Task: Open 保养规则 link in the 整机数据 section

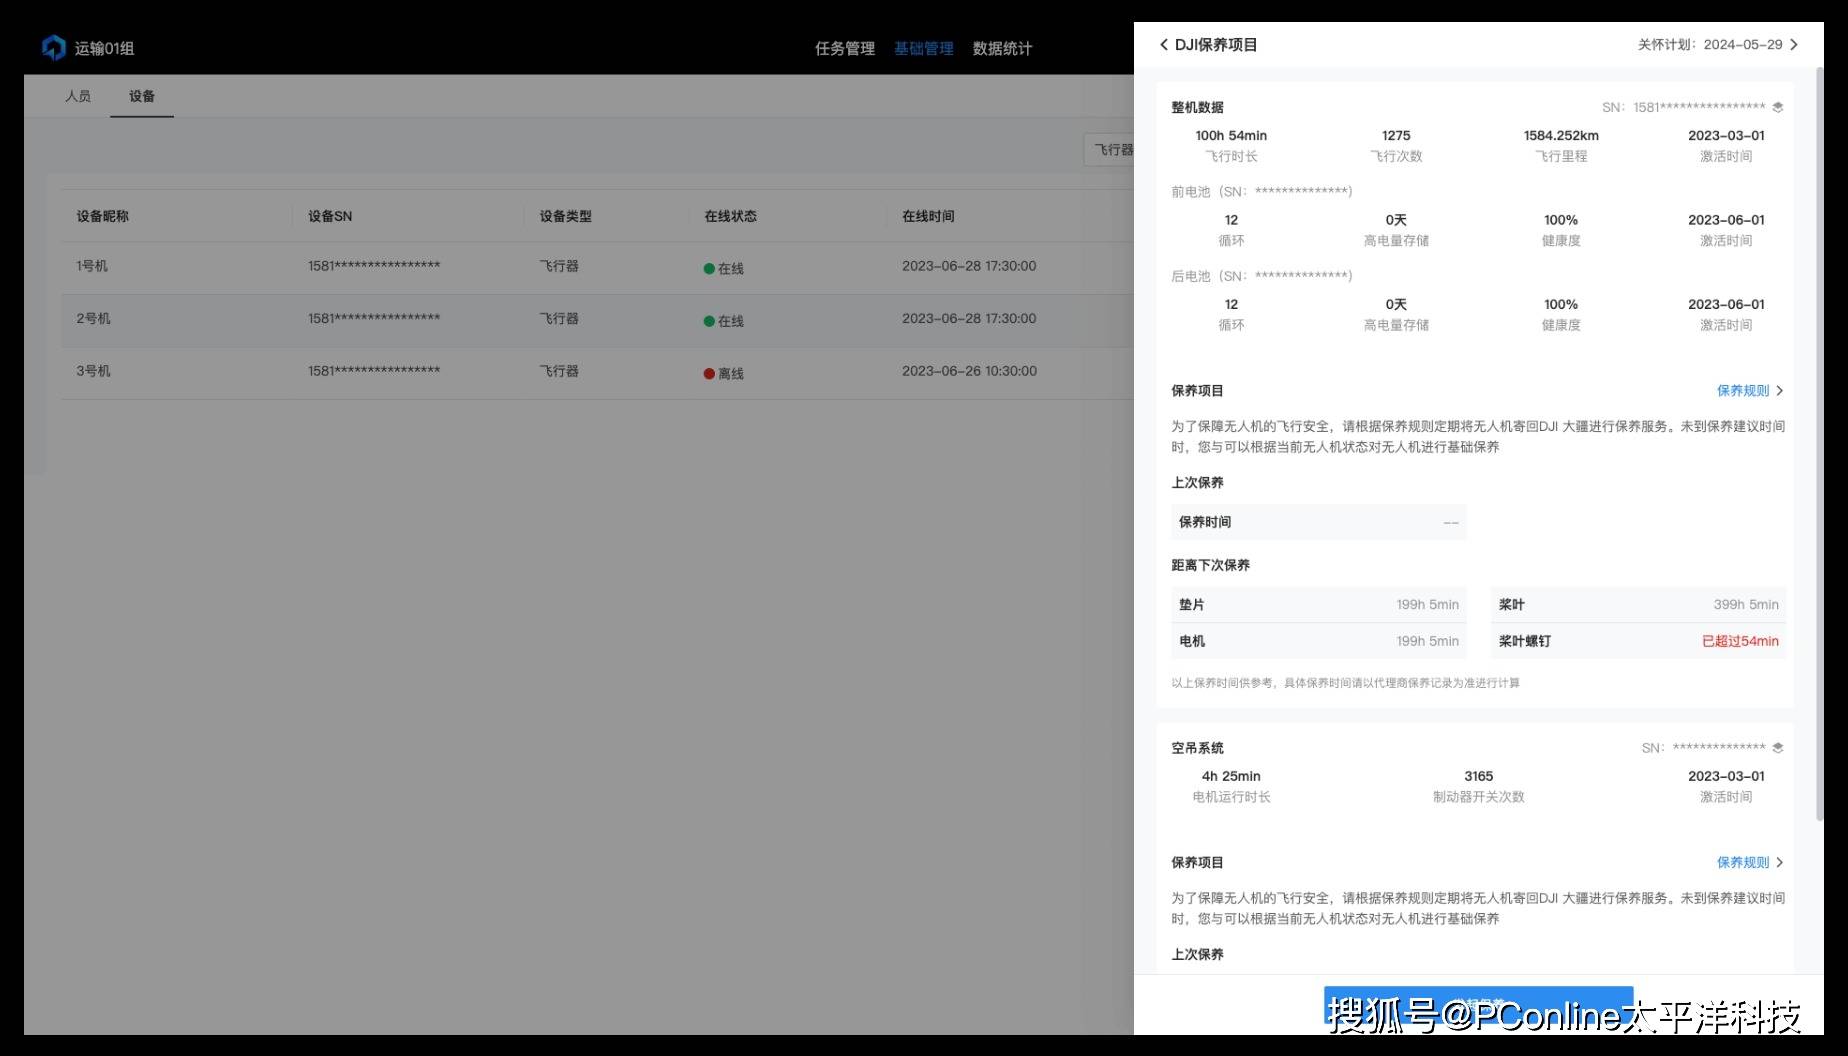Action: (1749, 391)
